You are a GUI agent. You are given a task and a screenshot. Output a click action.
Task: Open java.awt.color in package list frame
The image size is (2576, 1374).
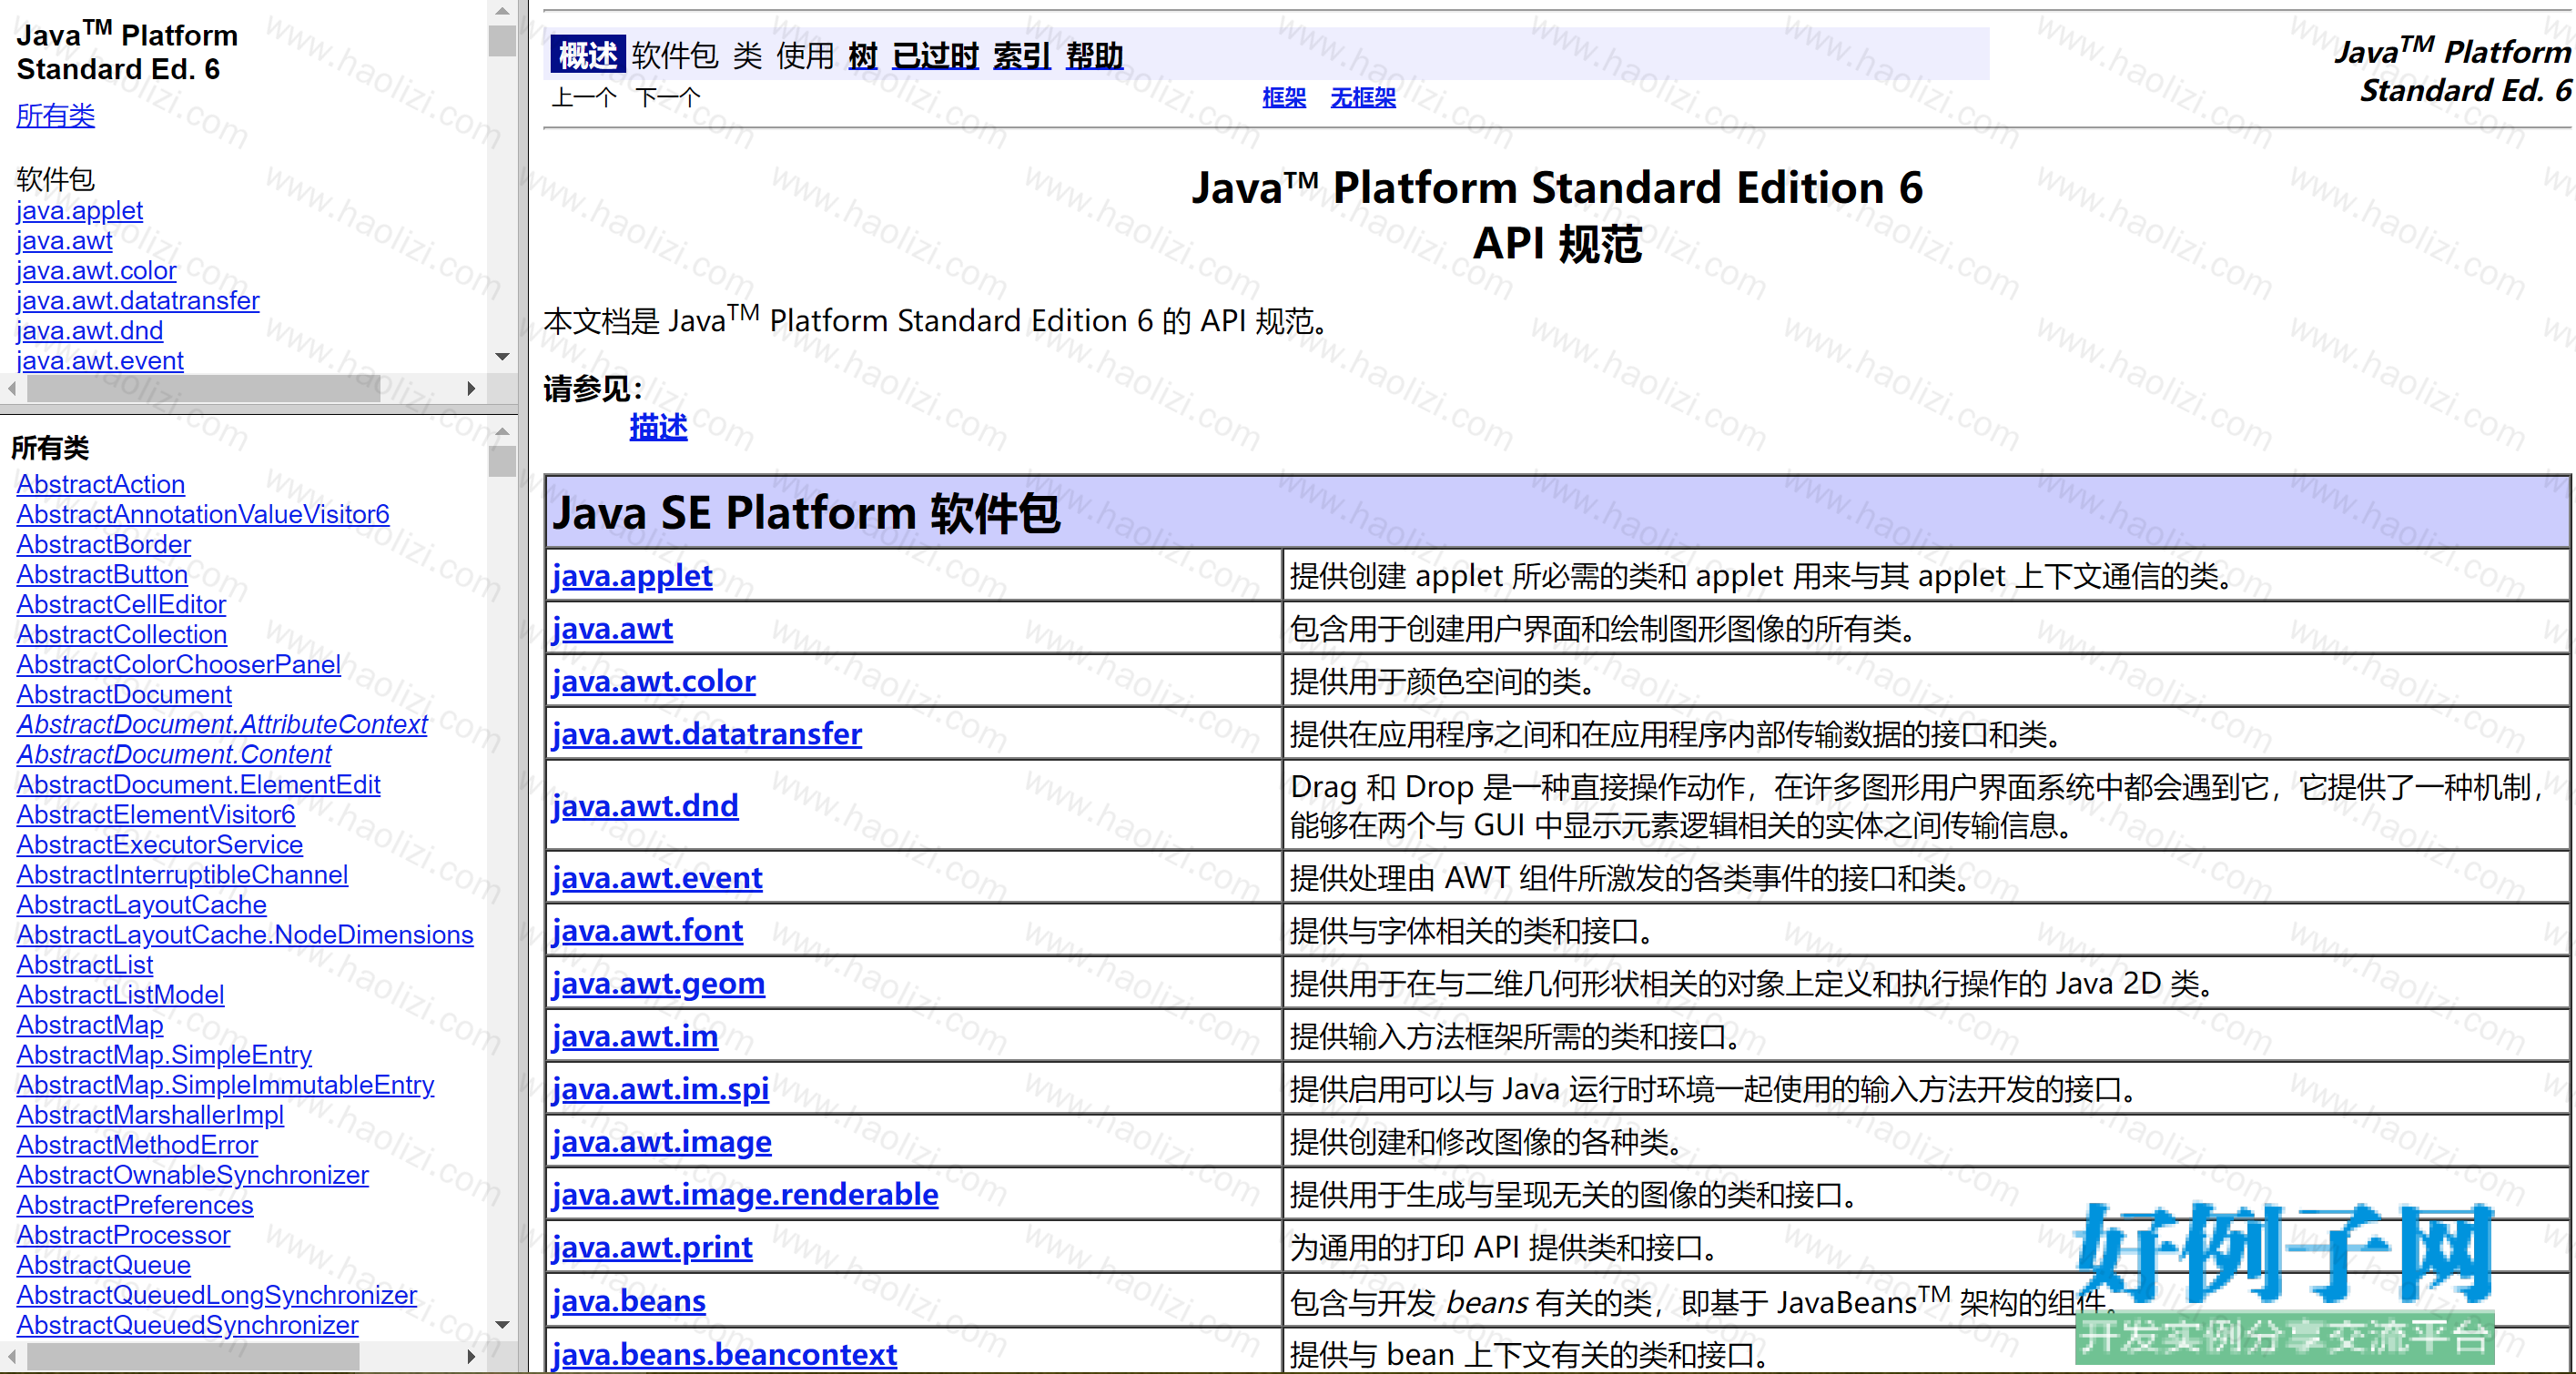[x=96, y=270]
